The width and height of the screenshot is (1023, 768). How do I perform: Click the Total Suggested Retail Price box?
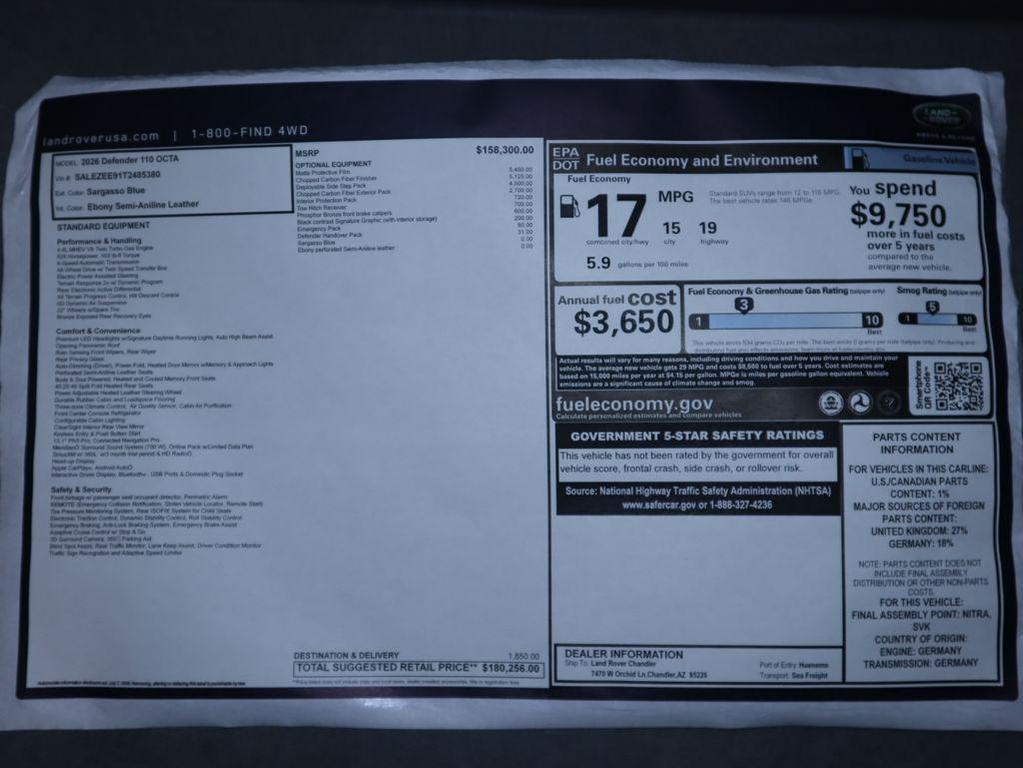[x=419, y=668]
